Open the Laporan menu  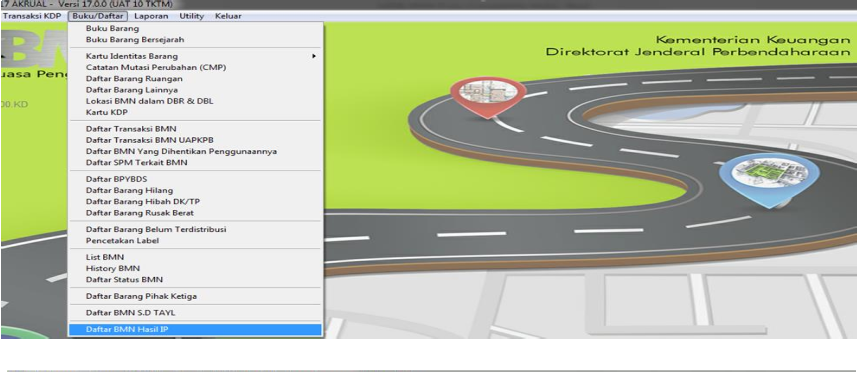pyautogui.click(x=151, y=16)
